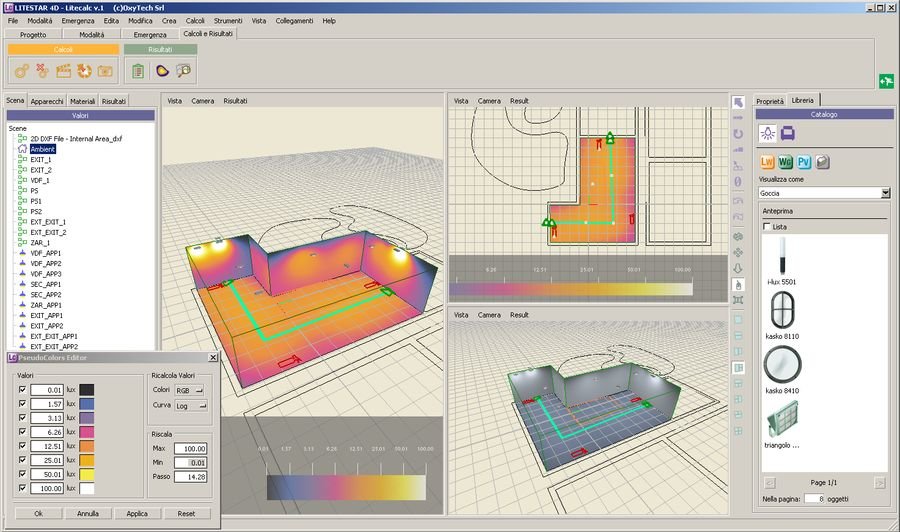
Task: Enable the Lista checkbox
Action: pyautogui.click(x=767, y=227)
